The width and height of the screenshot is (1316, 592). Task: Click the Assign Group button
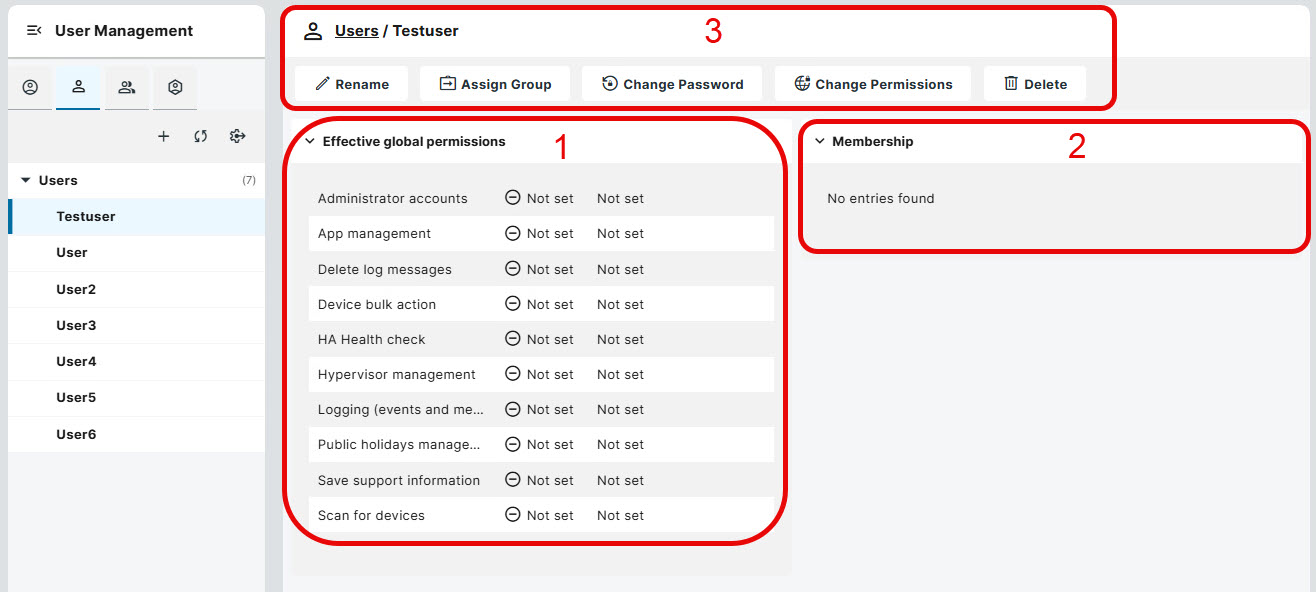pyautogui.click(x=495, y=84)
